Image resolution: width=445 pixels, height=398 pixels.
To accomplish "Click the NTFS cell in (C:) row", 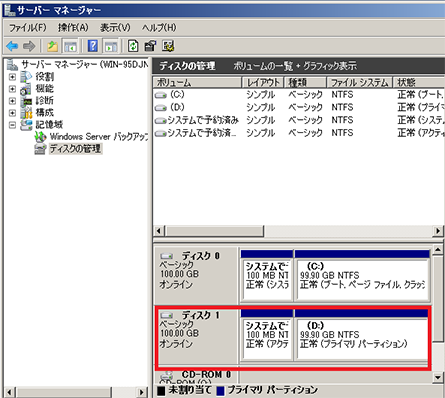I will point(342,95).
